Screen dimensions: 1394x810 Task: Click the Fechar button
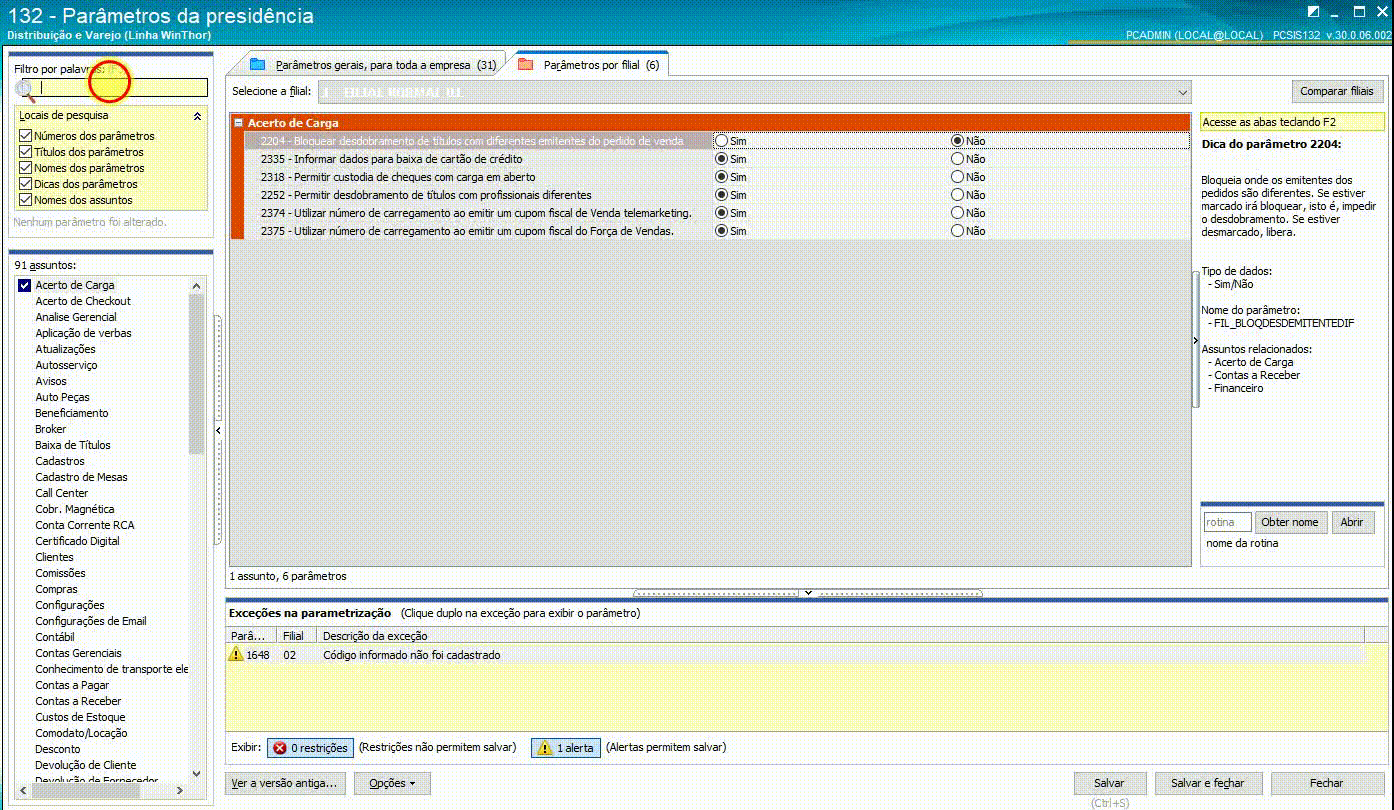(x=1327, y=783)
